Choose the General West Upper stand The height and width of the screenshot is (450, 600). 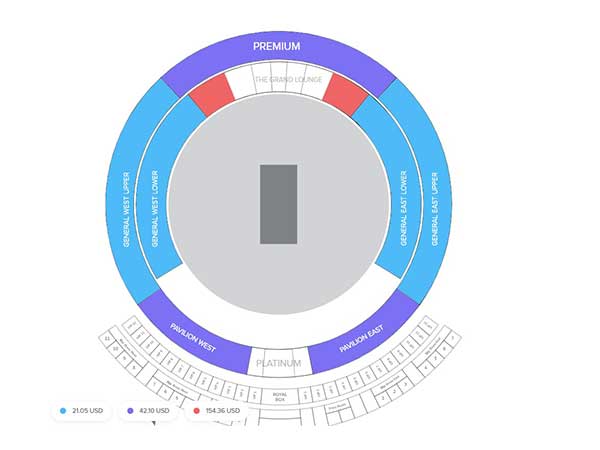click(126, 210)
